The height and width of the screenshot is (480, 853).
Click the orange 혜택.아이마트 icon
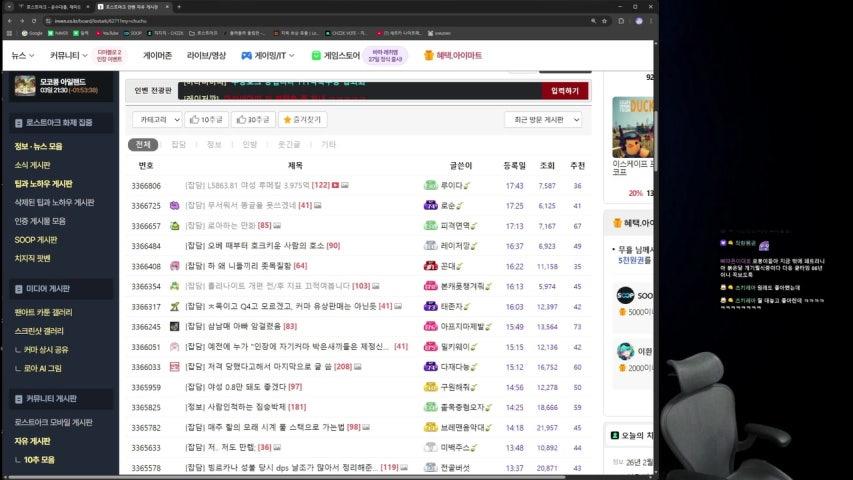pos(429,56)
